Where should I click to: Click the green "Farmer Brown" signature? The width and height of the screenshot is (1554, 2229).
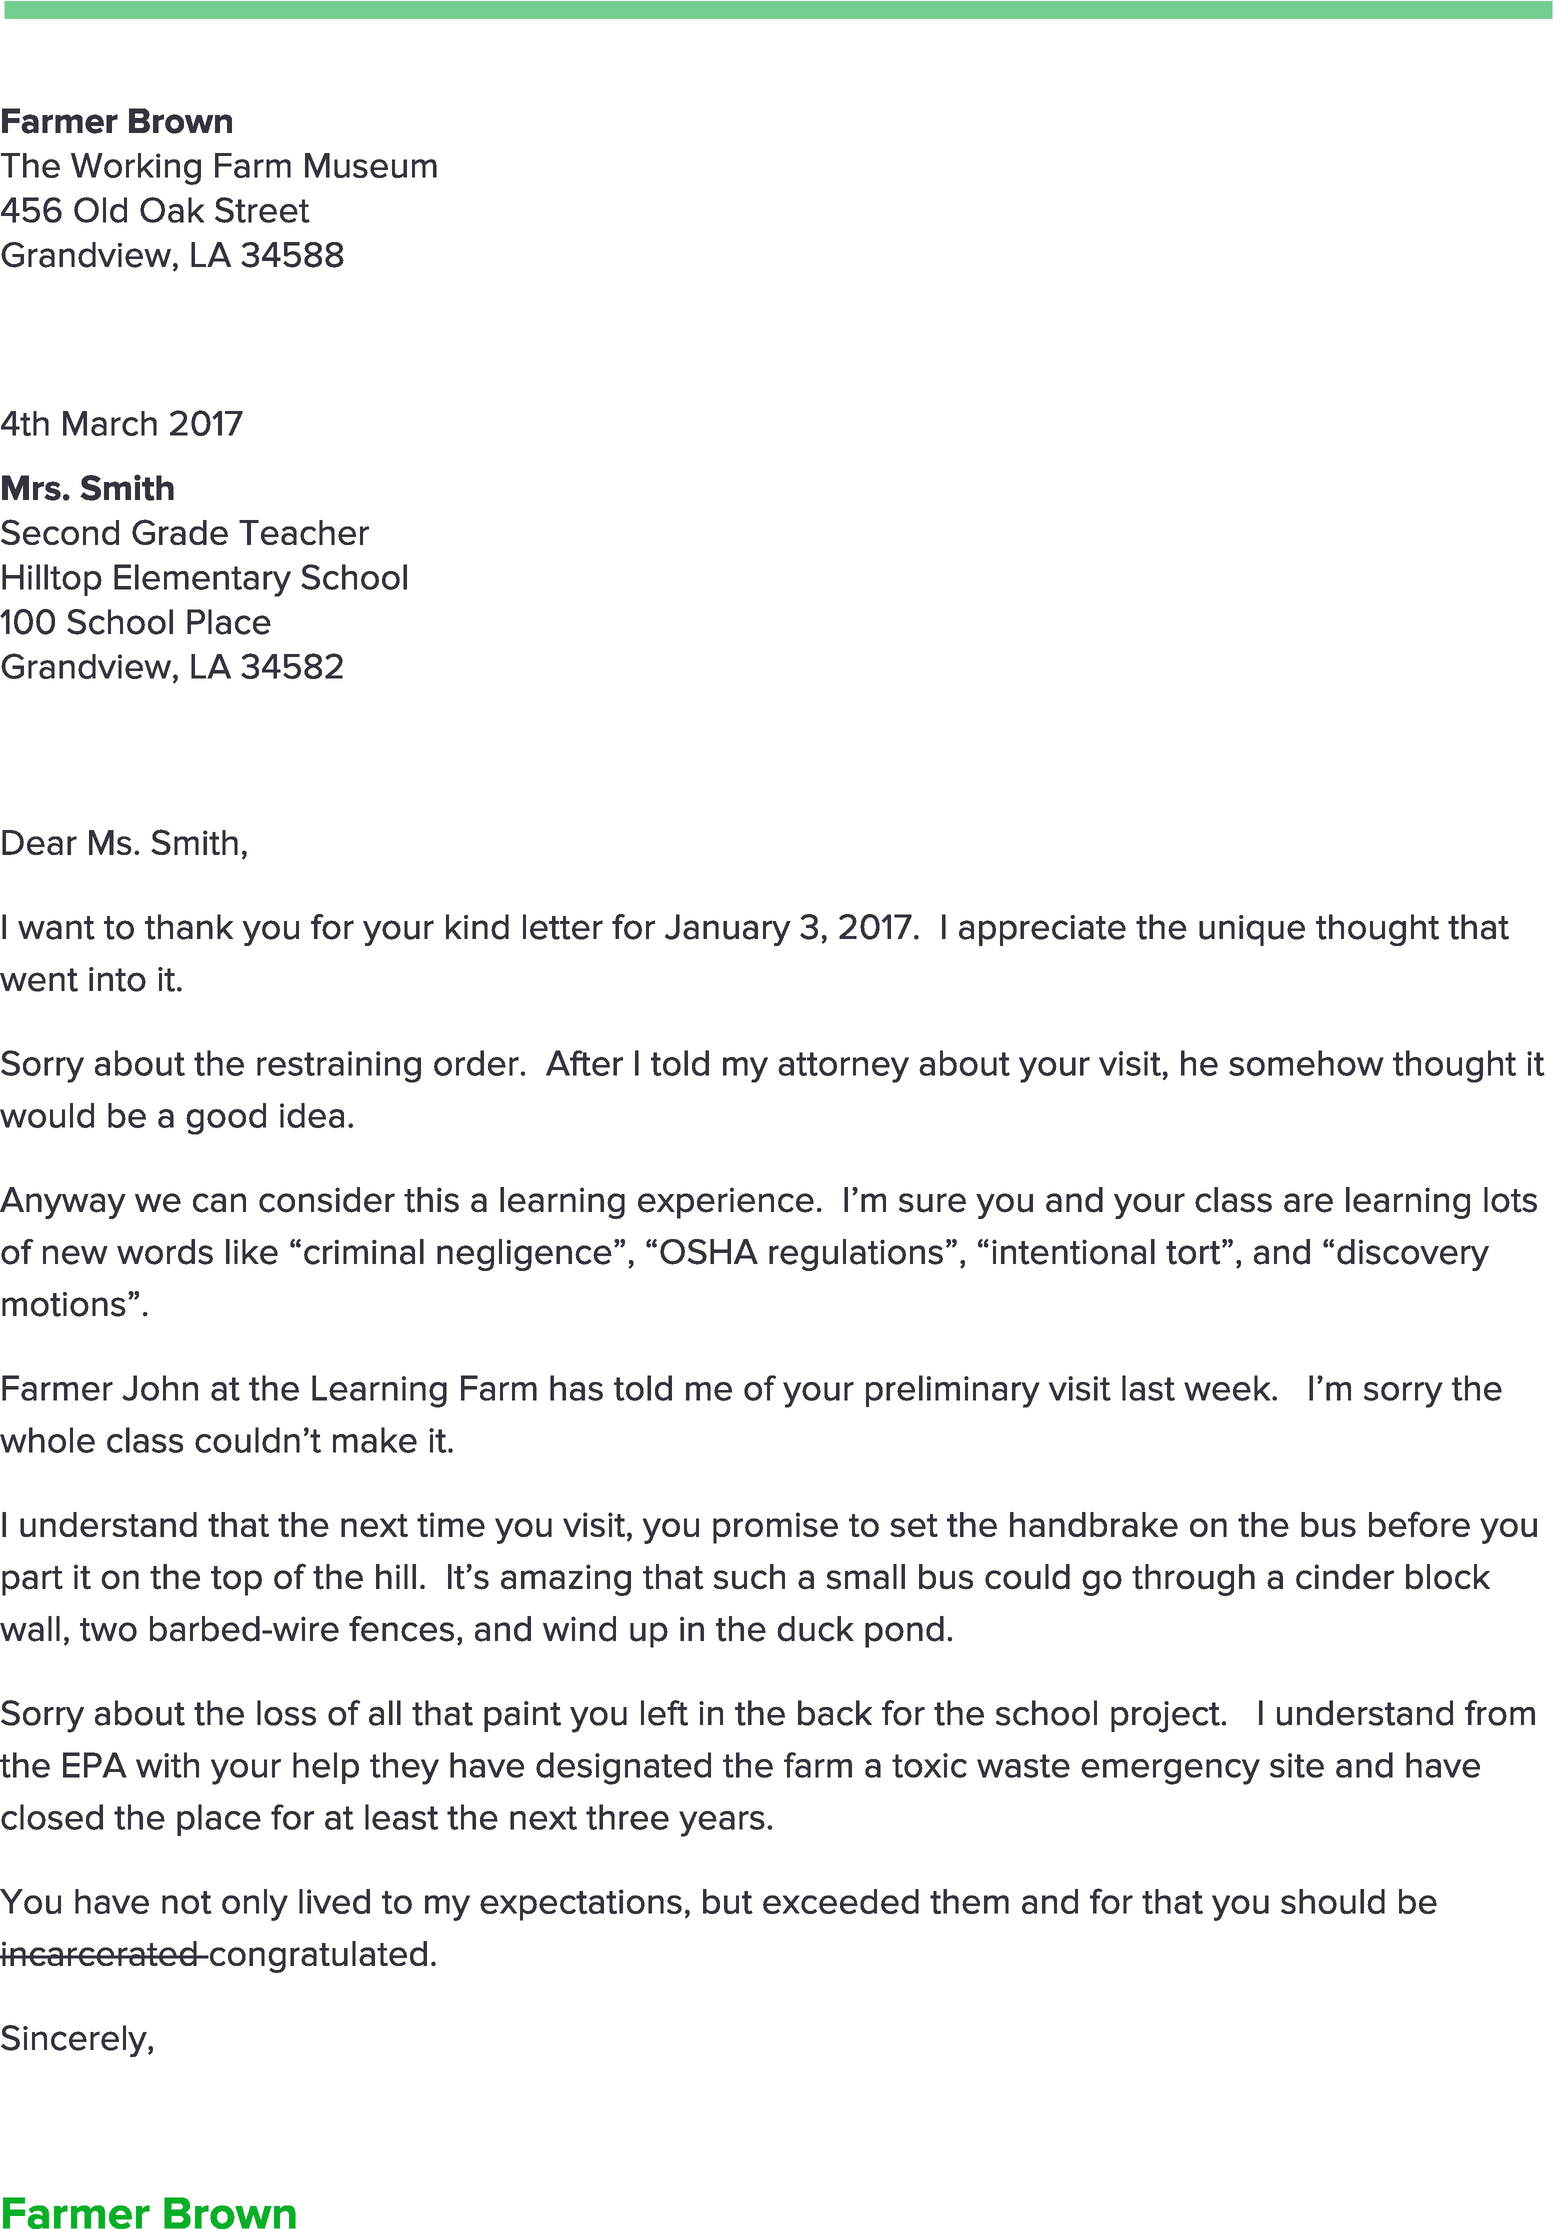[x=149, y=2212]
